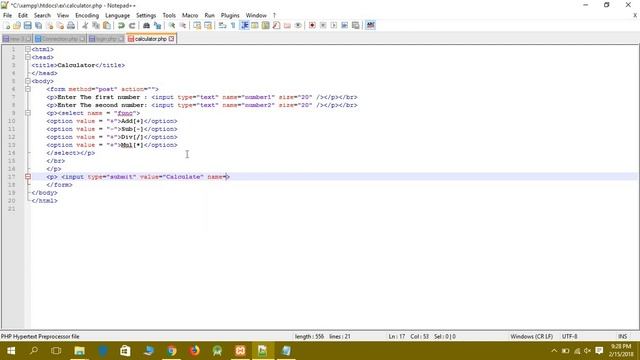Viewport: 640px width, 360px height.
Task: Undo last edit via toolbar arrow
Action: (x=121, y=25)
